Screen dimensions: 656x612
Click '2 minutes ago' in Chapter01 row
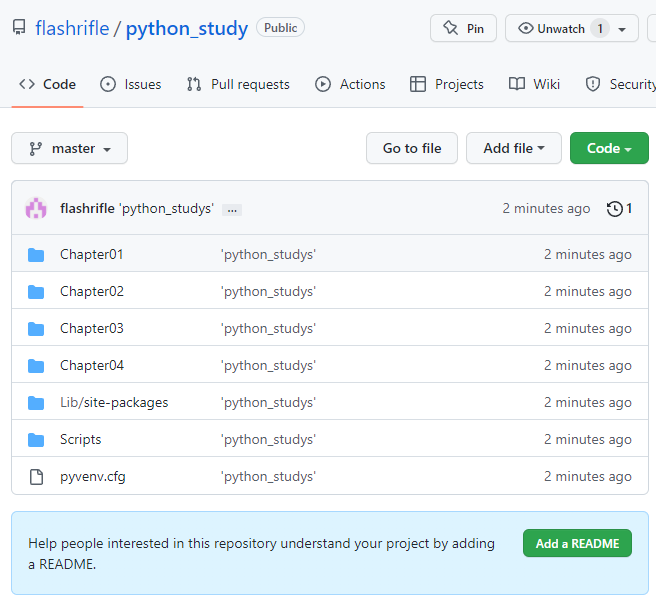click(x=588, y=254)
